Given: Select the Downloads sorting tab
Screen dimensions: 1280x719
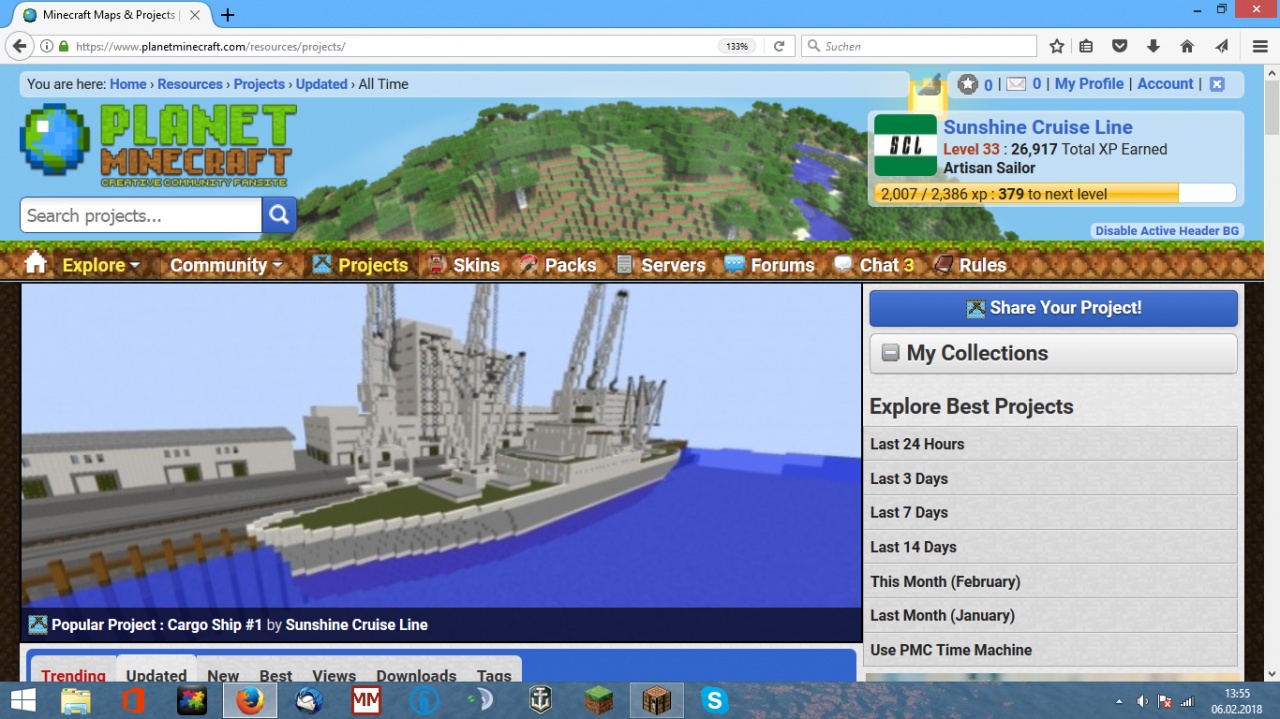Looking at the screenshot, I should click(416, 676).
